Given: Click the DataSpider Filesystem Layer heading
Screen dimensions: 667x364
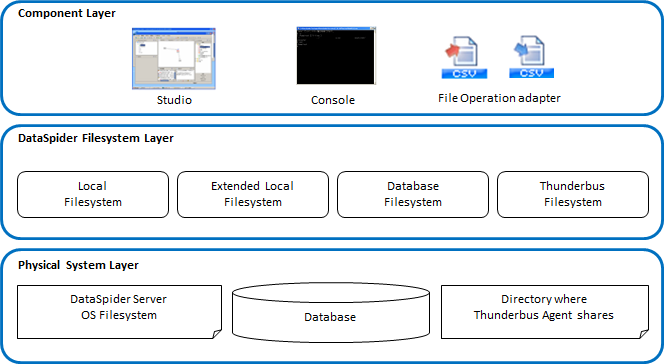Looking at the screenshot, I should coord(96,138).
